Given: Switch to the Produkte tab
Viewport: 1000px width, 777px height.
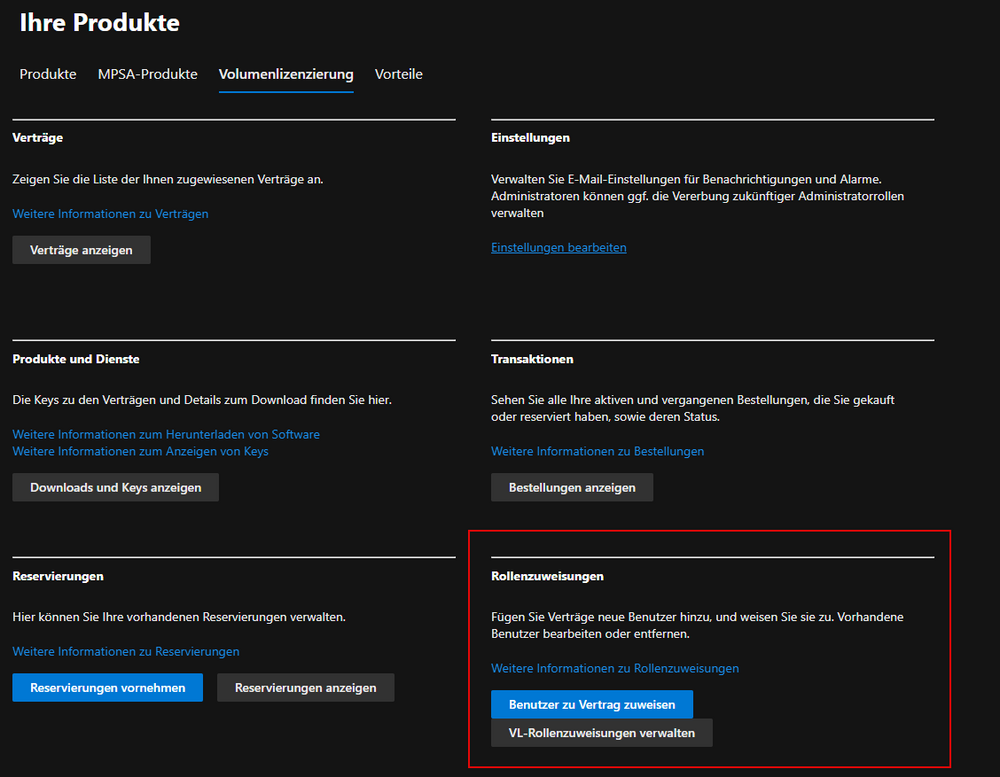Looking at the screenshot, I should click(x=48, y=74).
